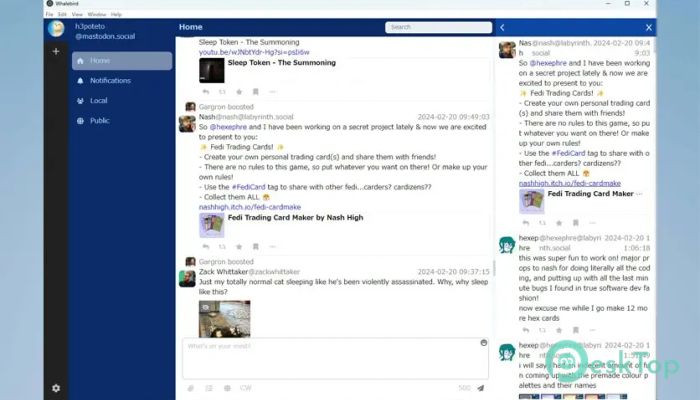The height and width of the screenshot is (400, 700).
Task: Close the detail side panel
Action: (x=649, y=28)
